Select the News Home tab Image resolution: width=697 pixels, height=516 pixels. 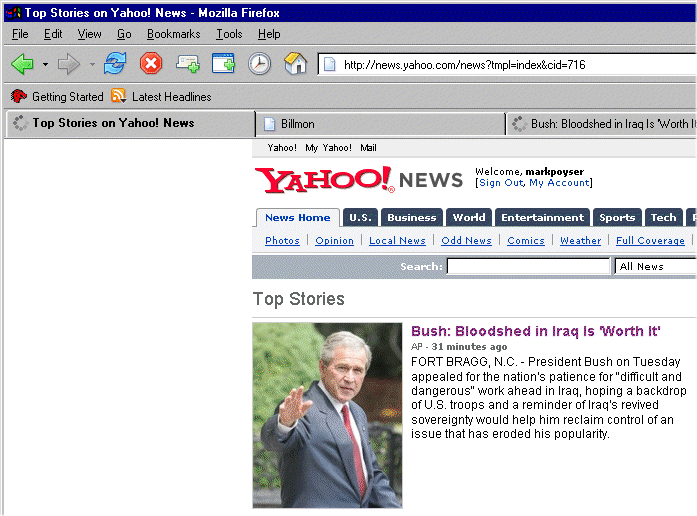tap(298, 218)
